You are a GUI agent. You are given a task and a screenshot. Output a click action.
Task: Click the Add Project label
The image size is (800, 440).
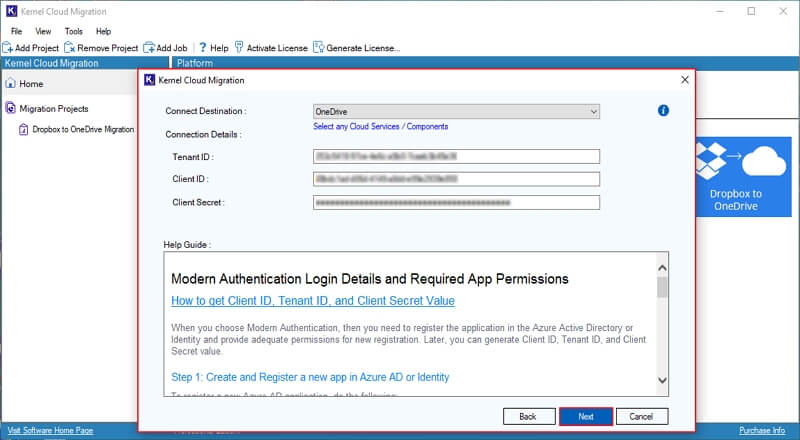[37, 48]
